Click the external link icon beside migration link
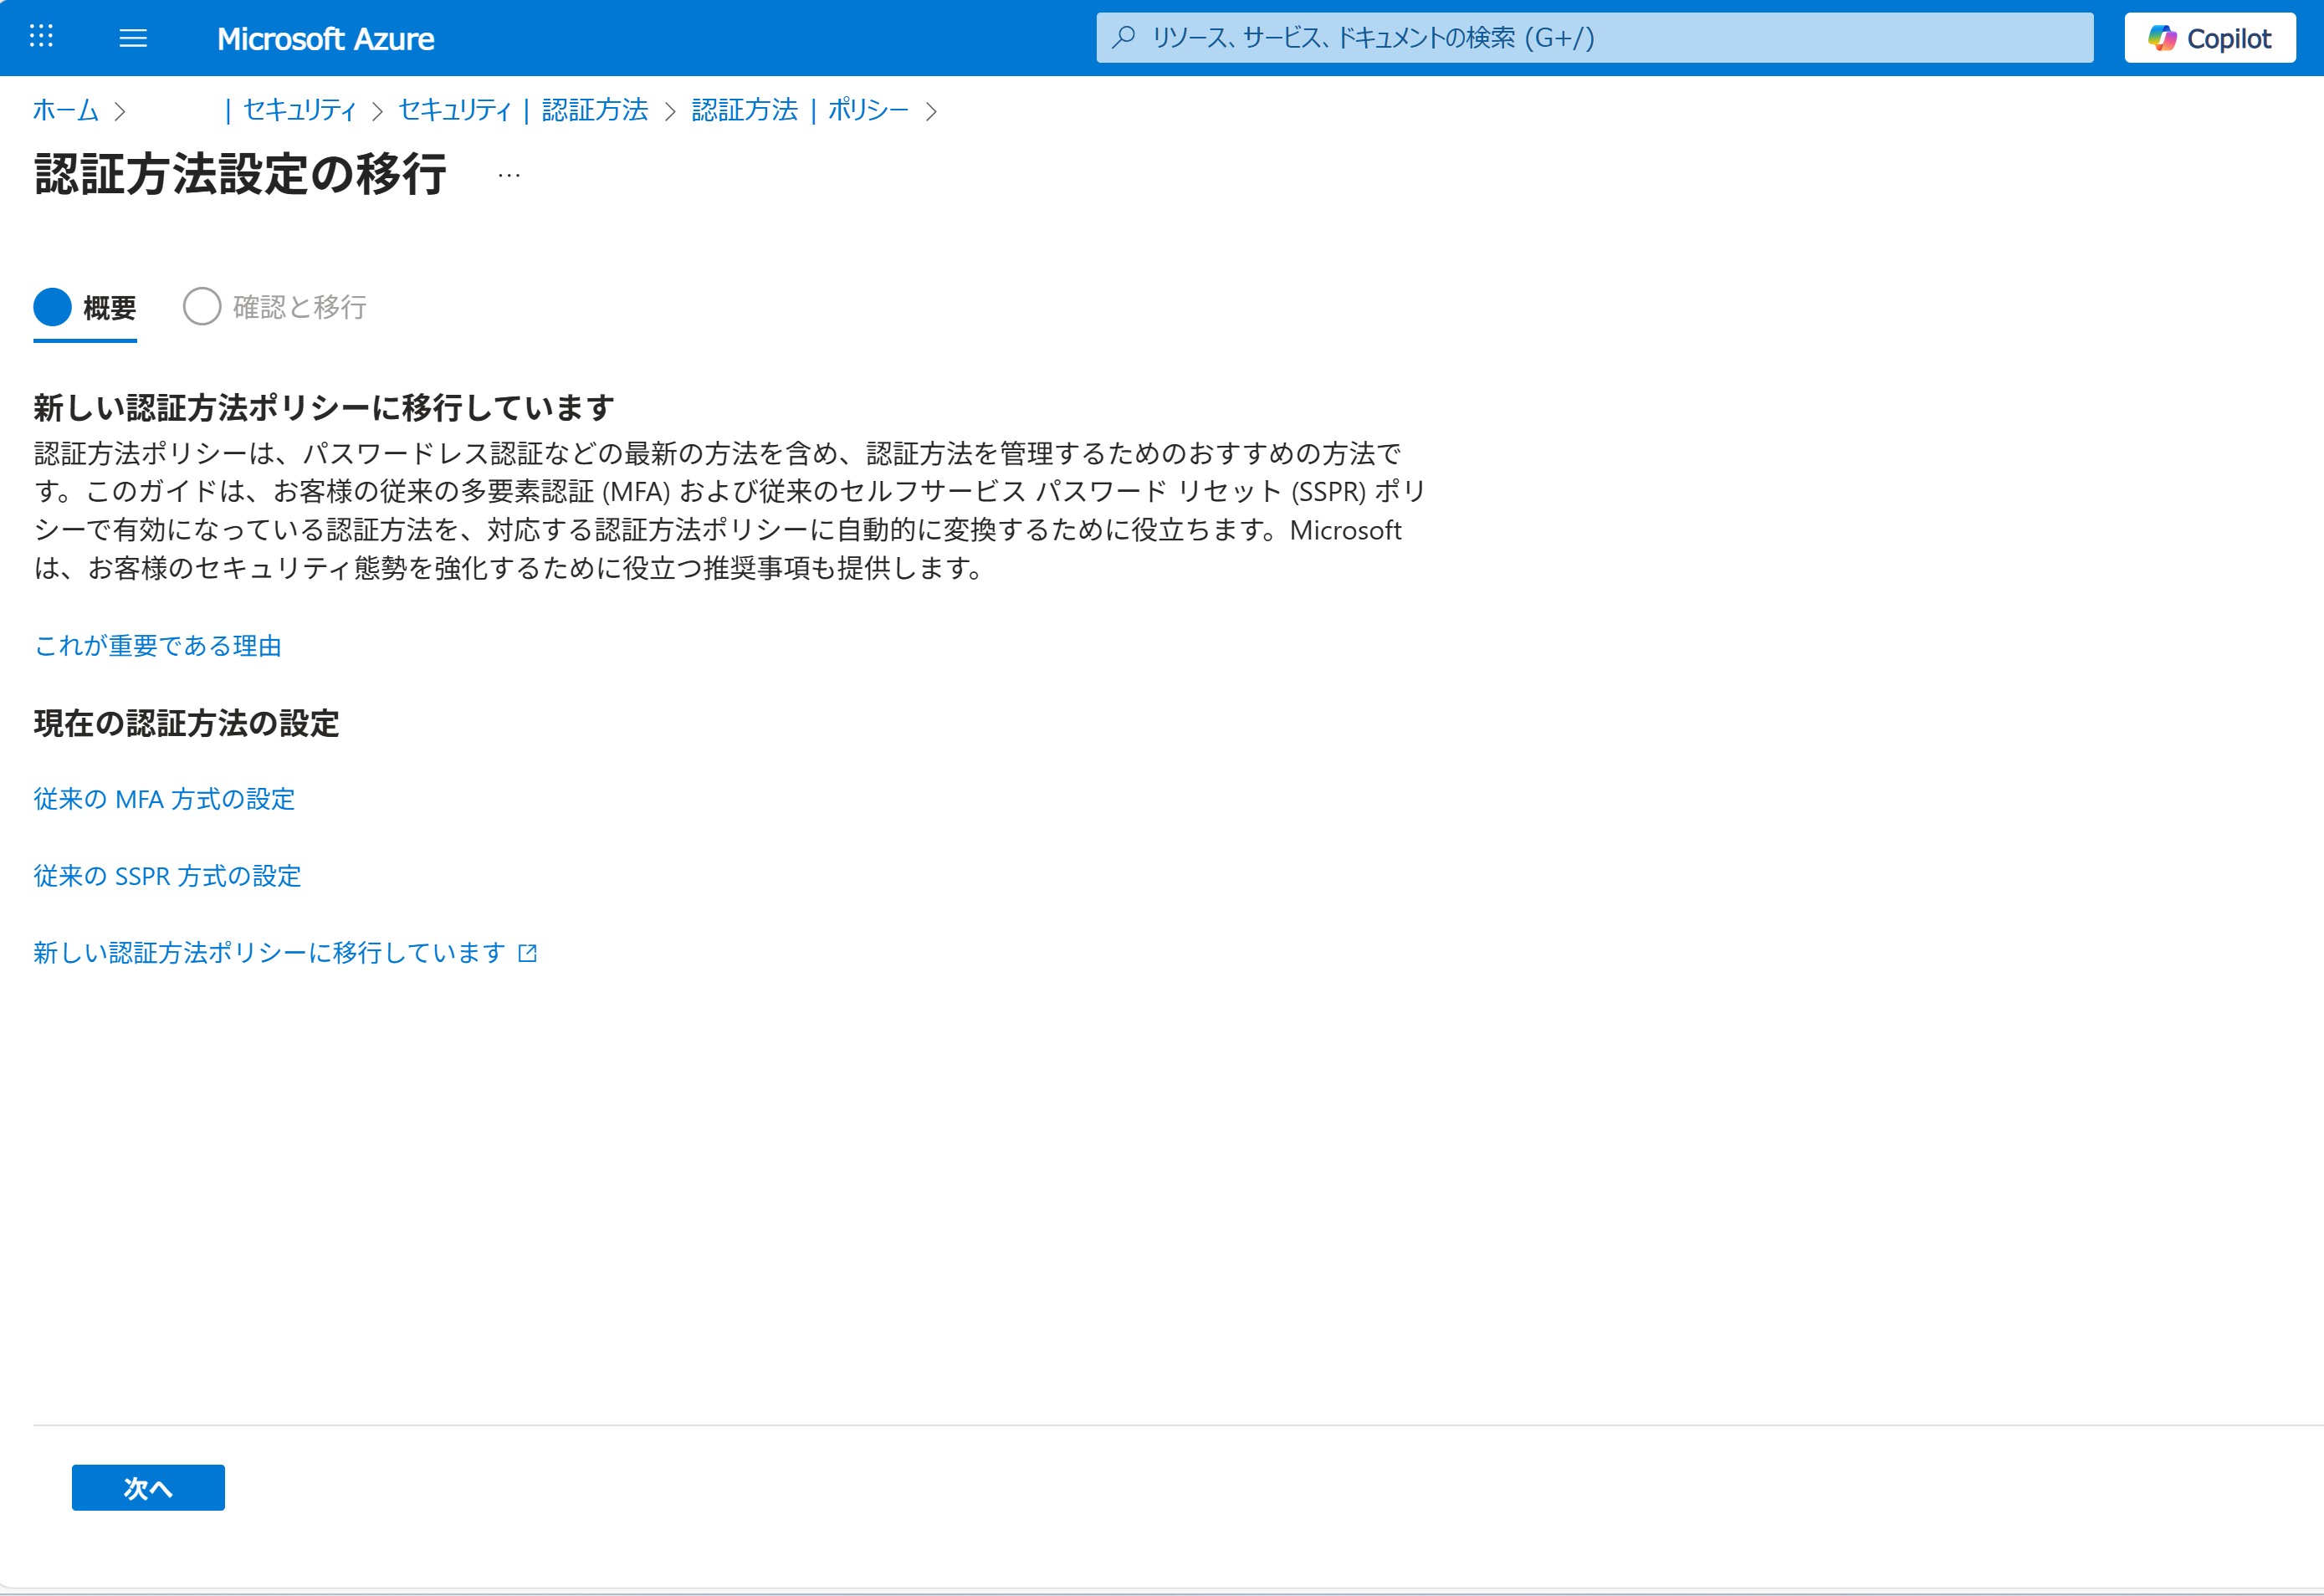 [x=528, y=953]
